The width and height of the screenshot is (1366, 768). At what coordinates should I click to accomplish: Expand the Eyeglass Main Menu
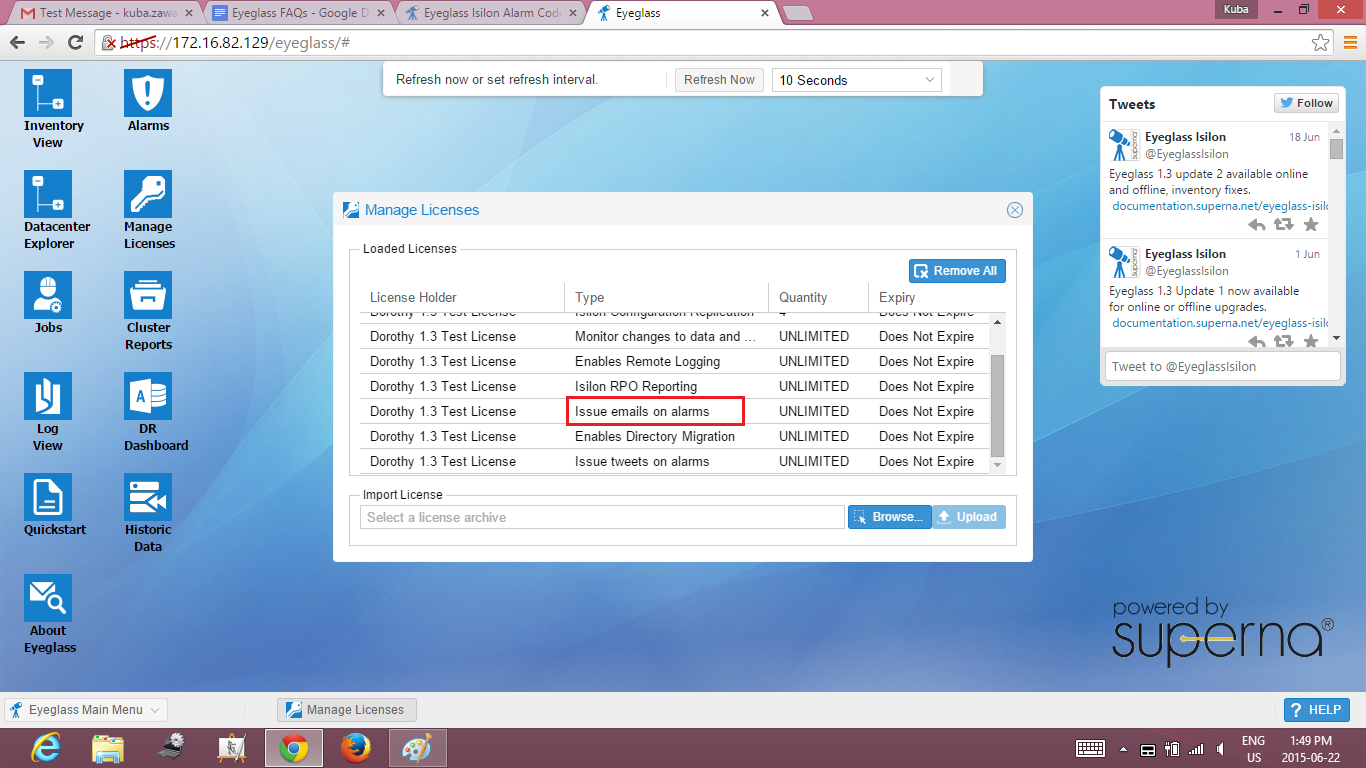tap(87, 710)
